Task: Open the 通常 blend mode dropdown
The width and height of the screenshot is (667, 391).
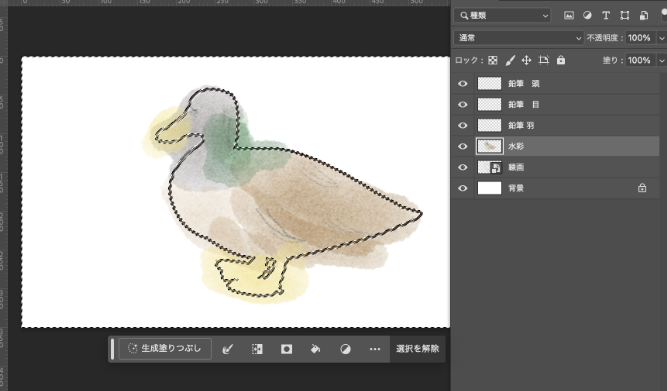Action: (519, 38)
